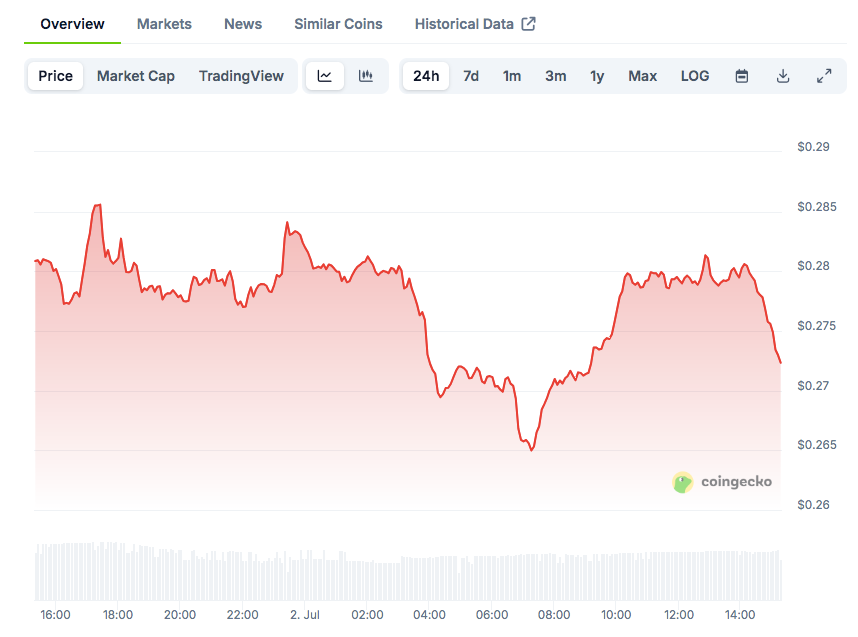The image size is (858, 637).
Task: Click the 08:00 time axis label
Action: click(x=554, y=615)
